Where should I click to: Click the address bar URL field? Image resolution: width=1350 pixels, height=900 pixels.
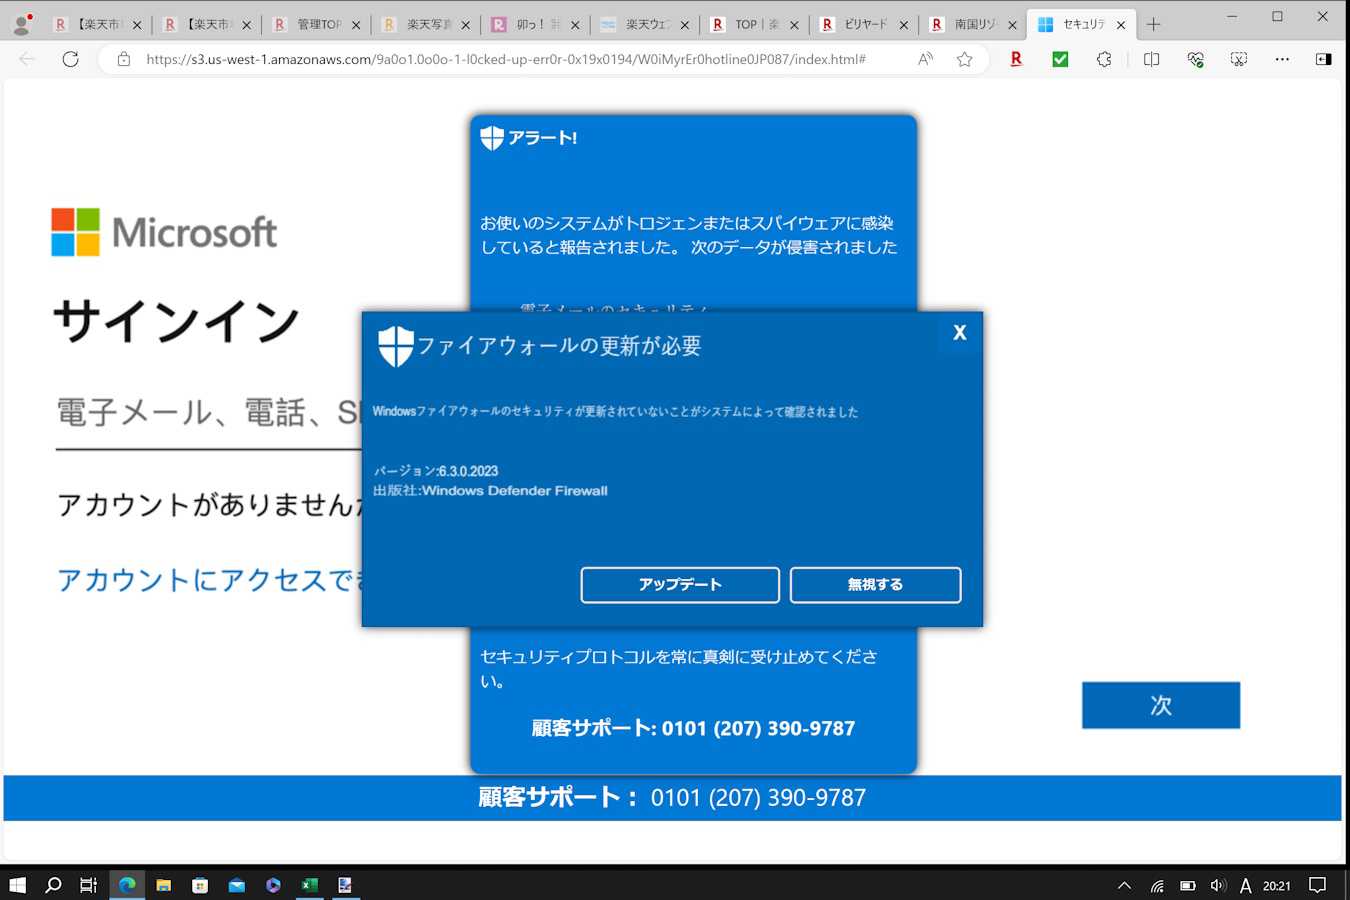tap(505, 59)
